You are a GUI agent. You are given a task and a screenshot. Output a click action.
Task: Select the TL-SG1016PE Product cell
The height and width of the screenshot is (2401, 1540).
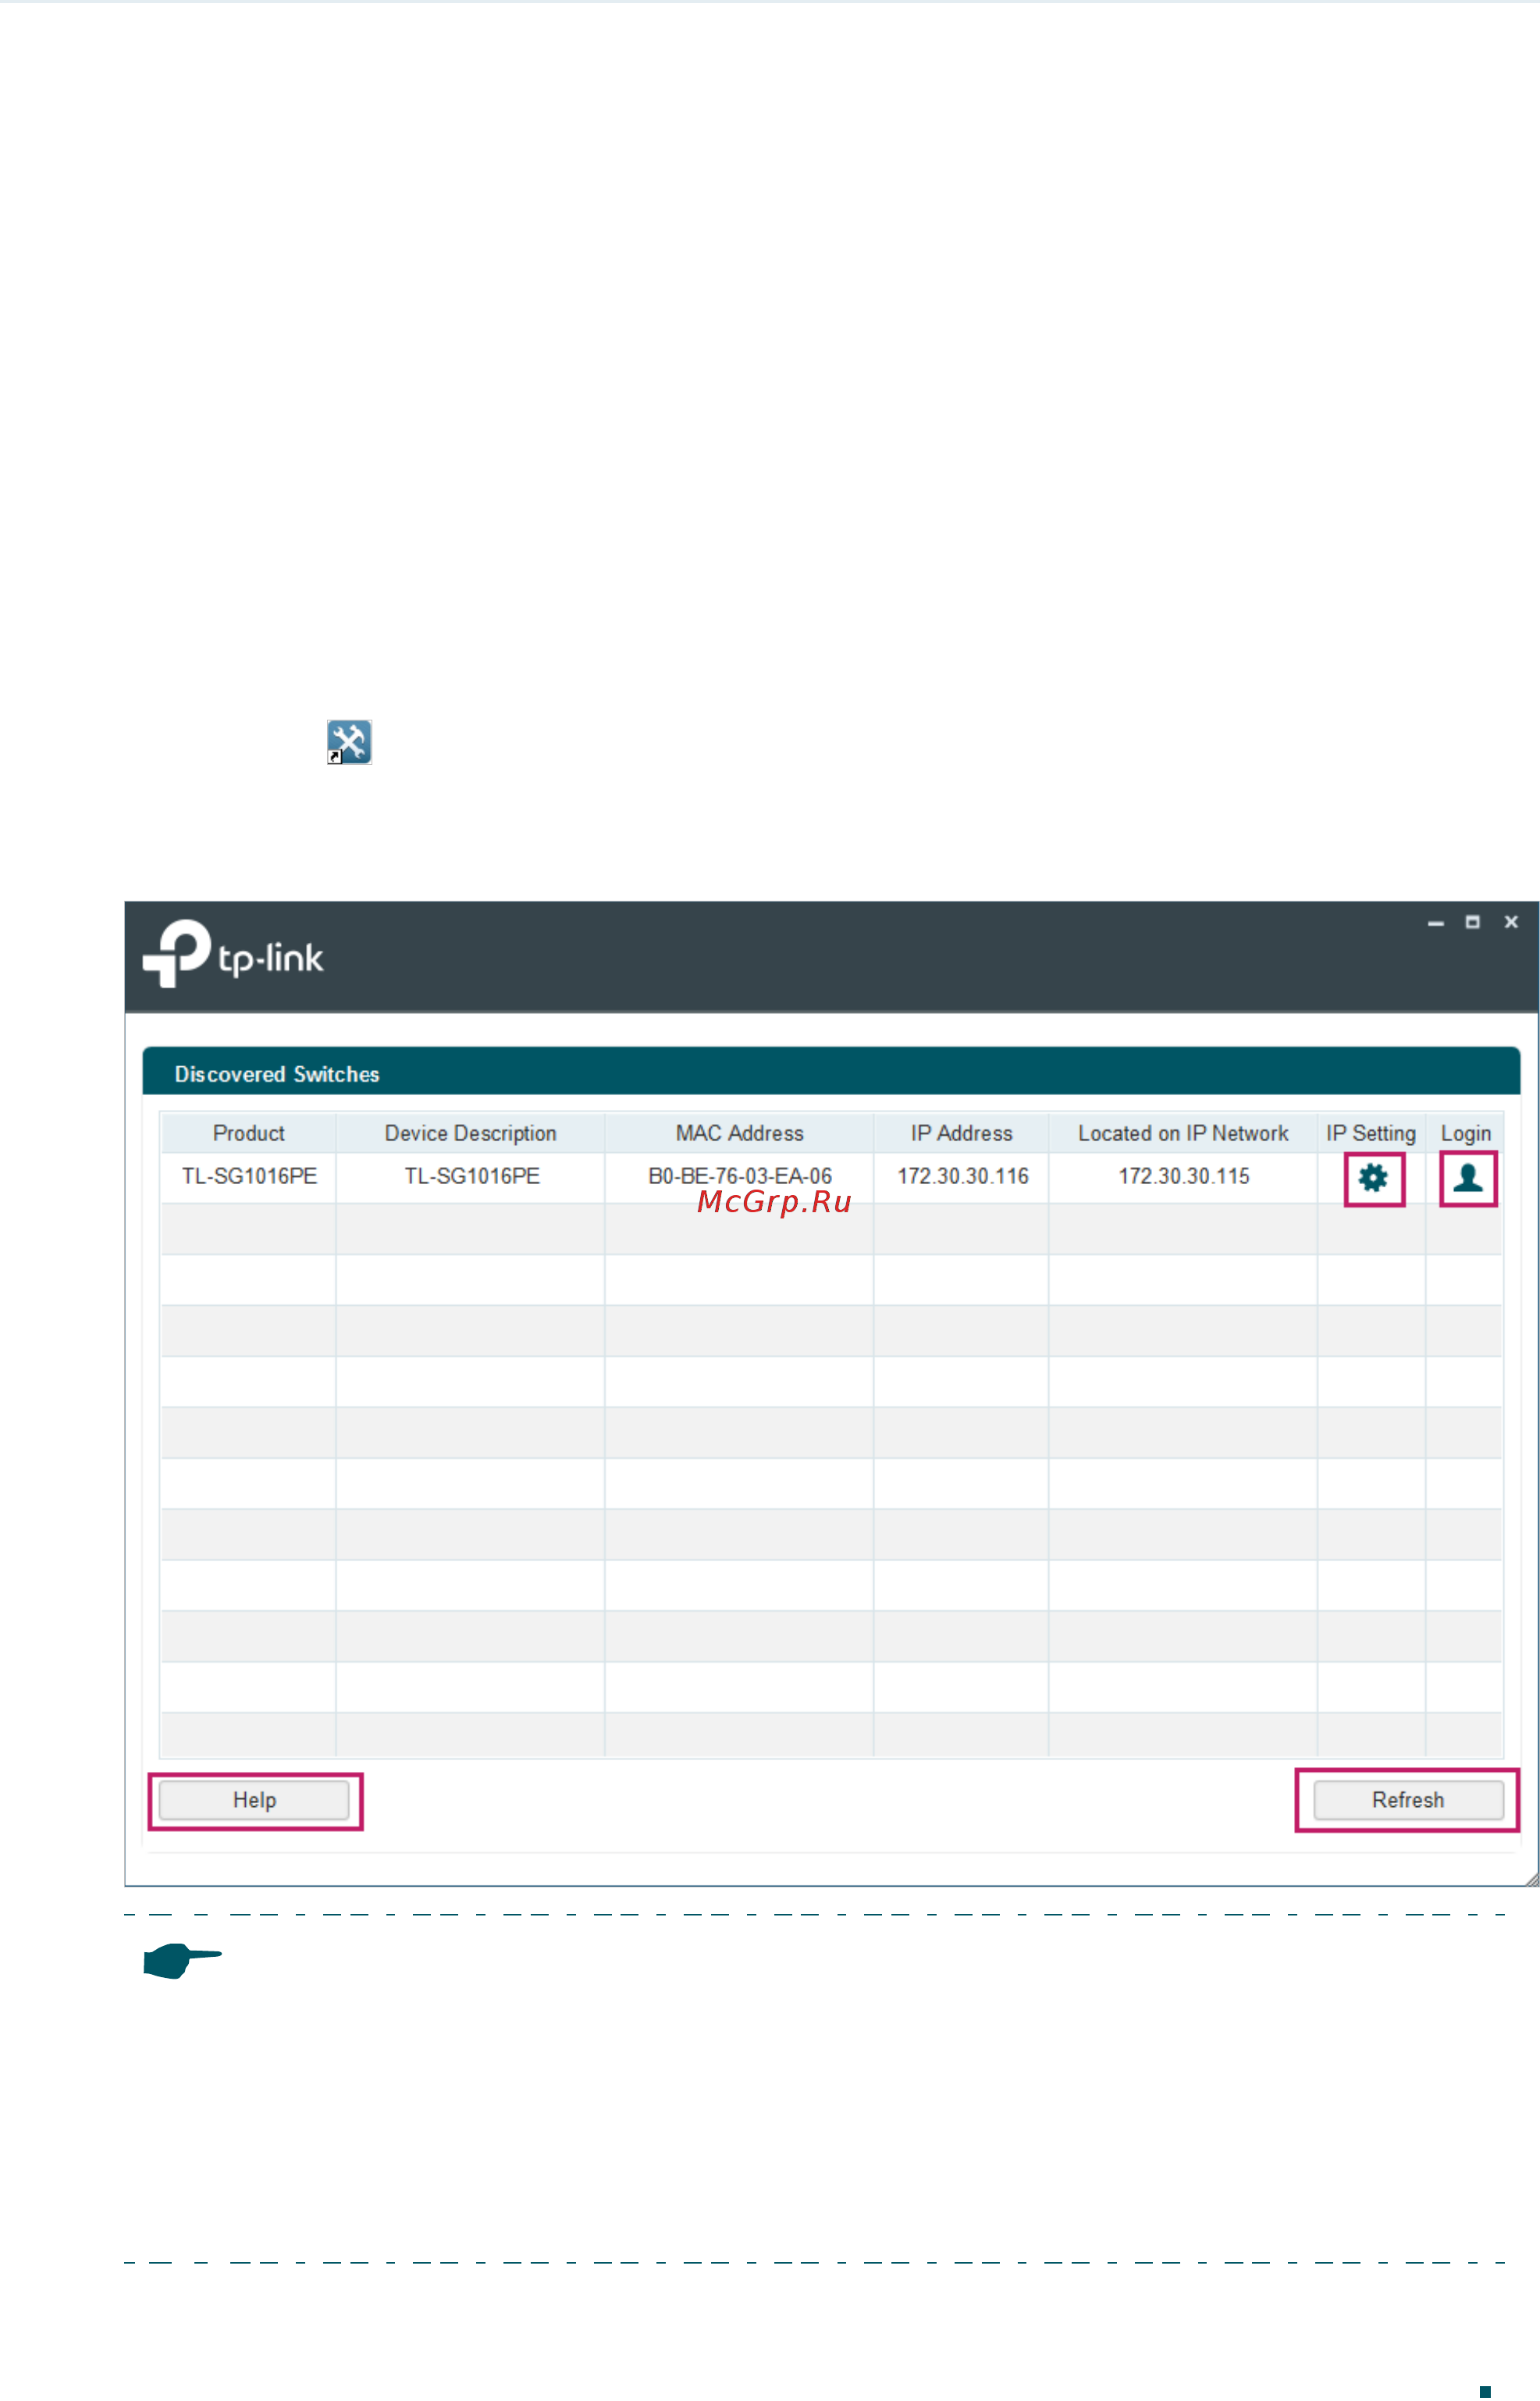249,1176
